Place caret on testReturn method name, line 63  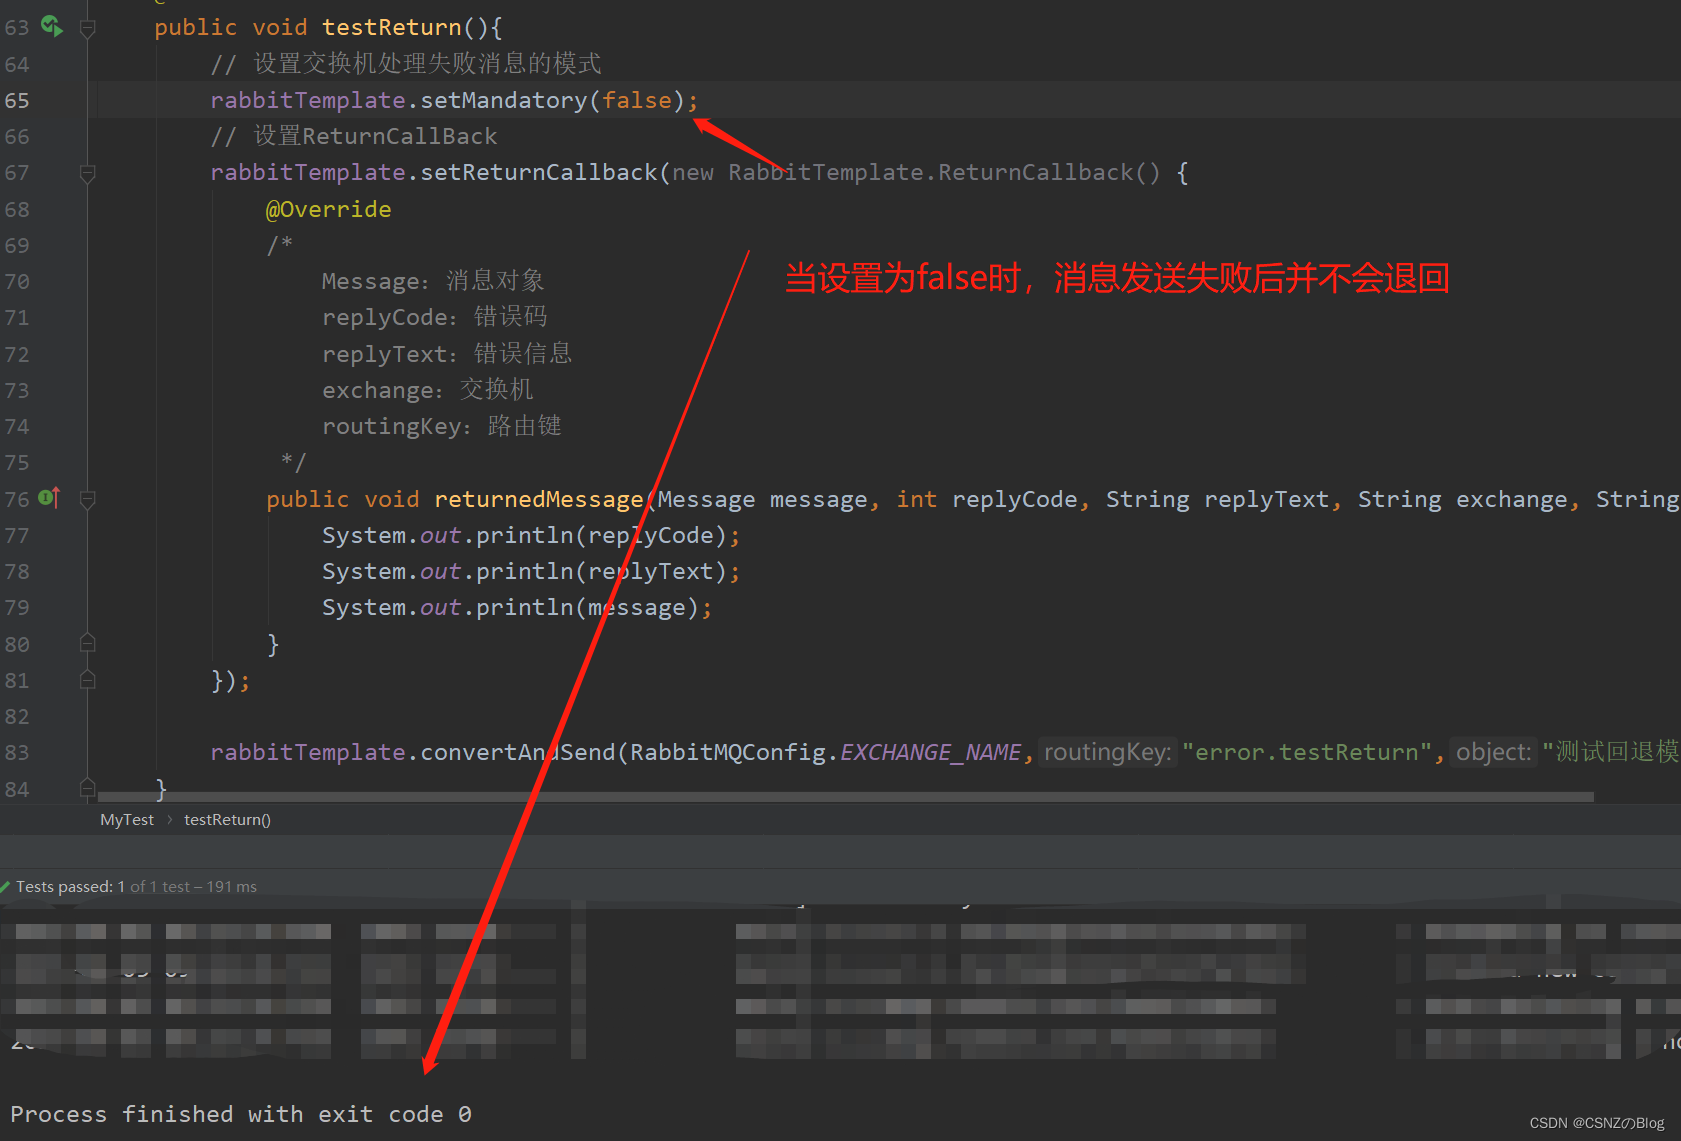392,28
